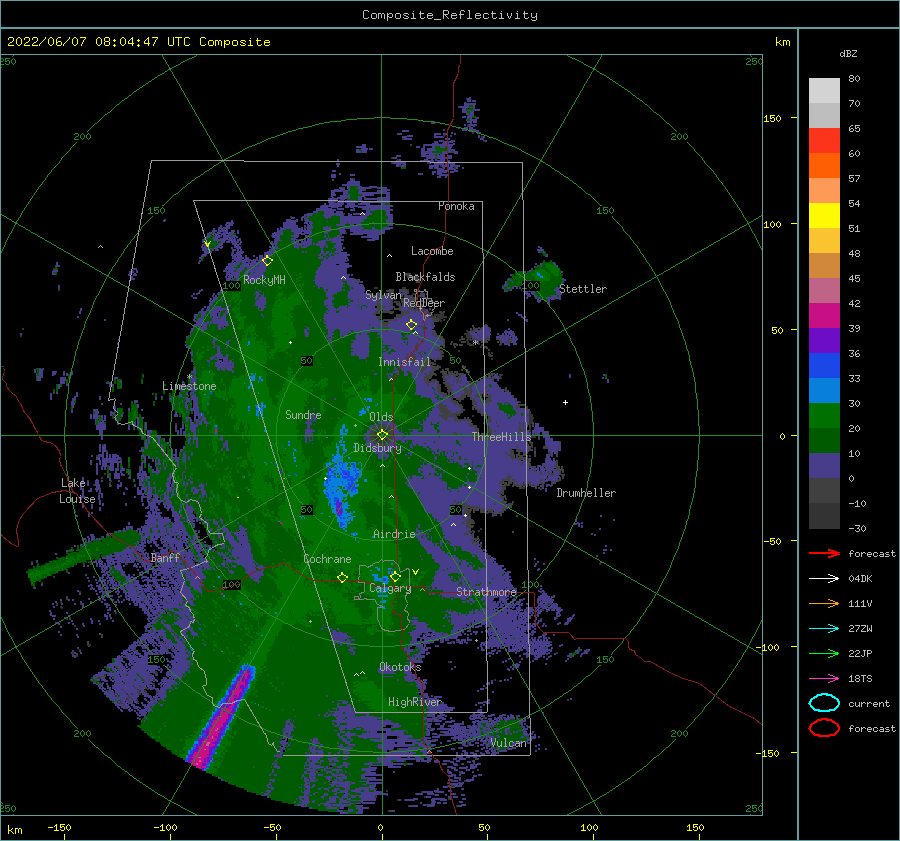Click the cyan current ellipse icon
900x841 pixels.
coord(824,703)
